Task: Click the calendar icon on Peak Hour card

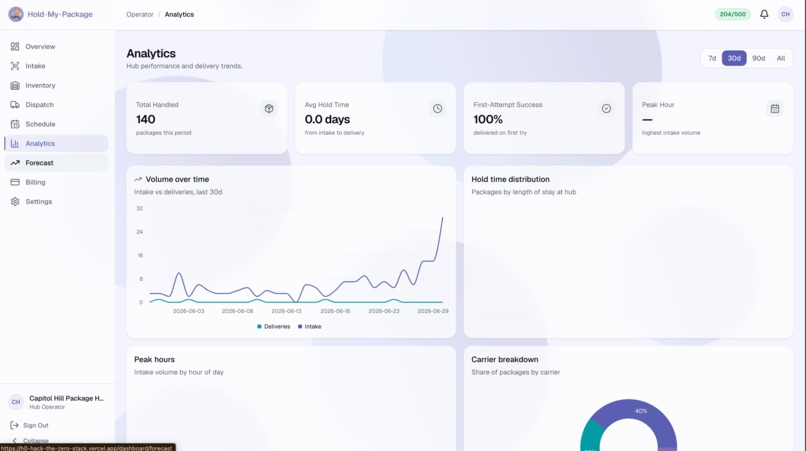Action: pyautogui.click(x=775, y=109)
